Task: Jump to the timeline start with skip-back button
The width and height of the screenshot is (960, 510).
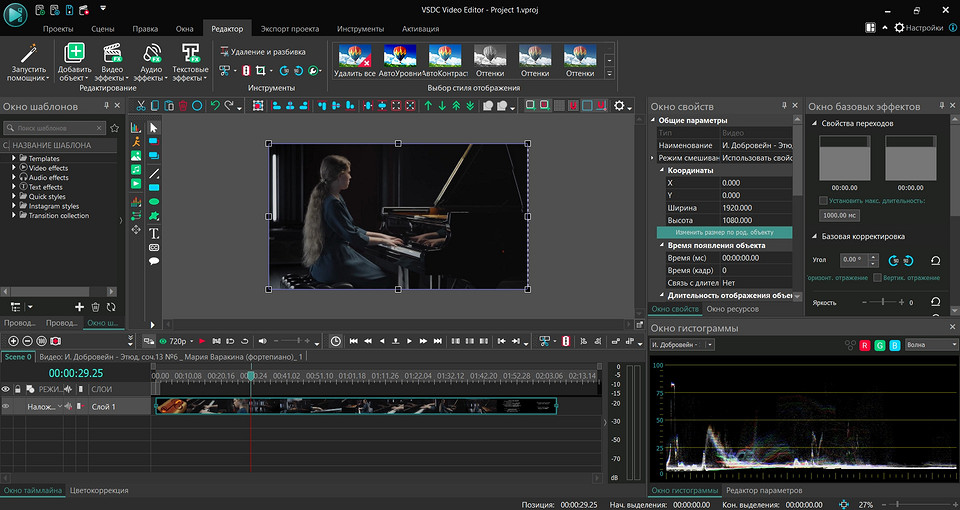Action: pyautogui.click(x=353, y=341)
